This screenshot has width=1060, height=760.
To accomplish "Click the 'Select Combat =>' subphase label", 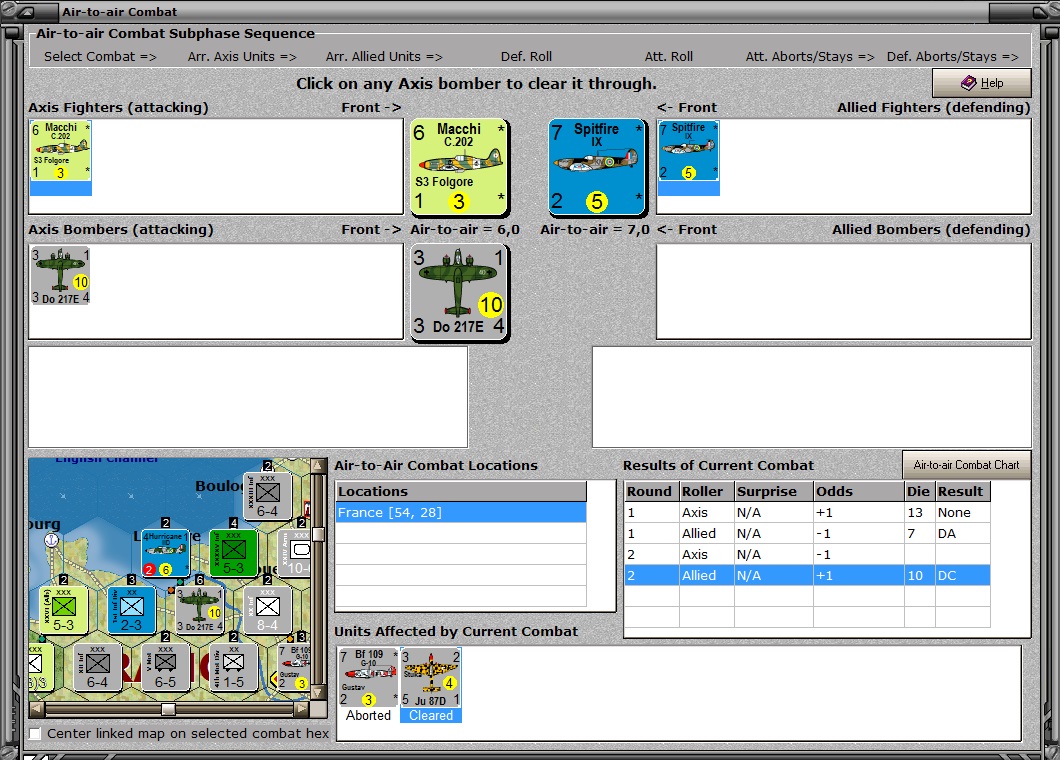I will (x=100, y=57).
